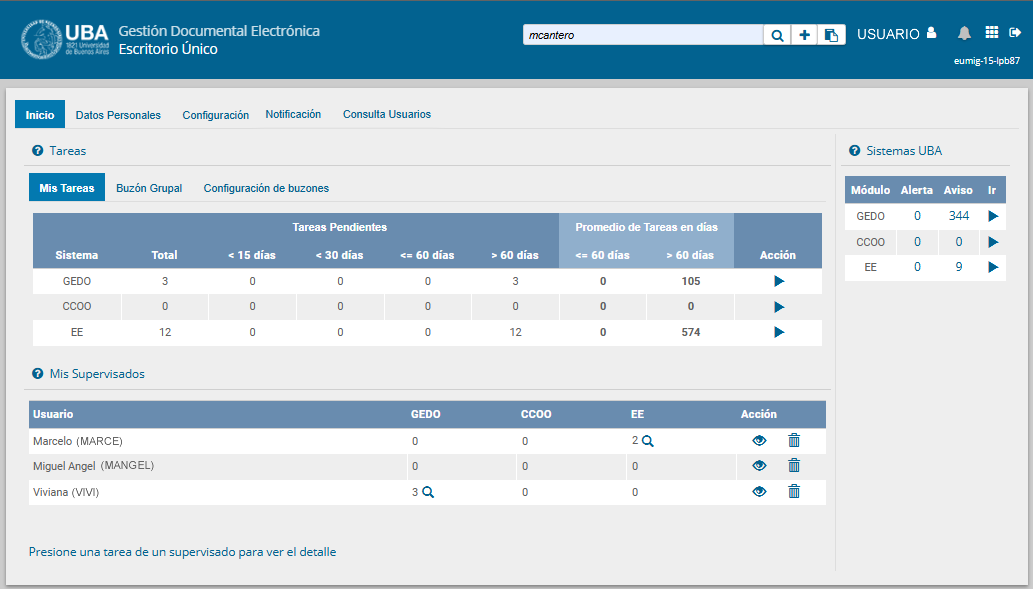Toggle the eye icon for Miguel Angel
This screenshot has height=591, width=1033.
tap(759, 465)
